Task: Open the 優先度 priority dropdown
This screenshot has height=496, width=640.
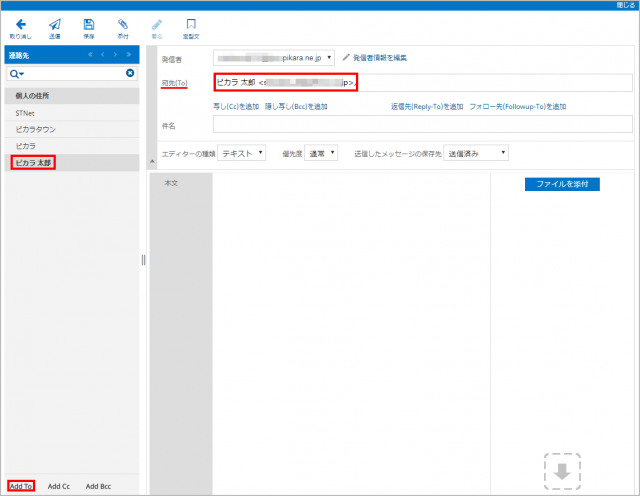Action: (320, 153)
